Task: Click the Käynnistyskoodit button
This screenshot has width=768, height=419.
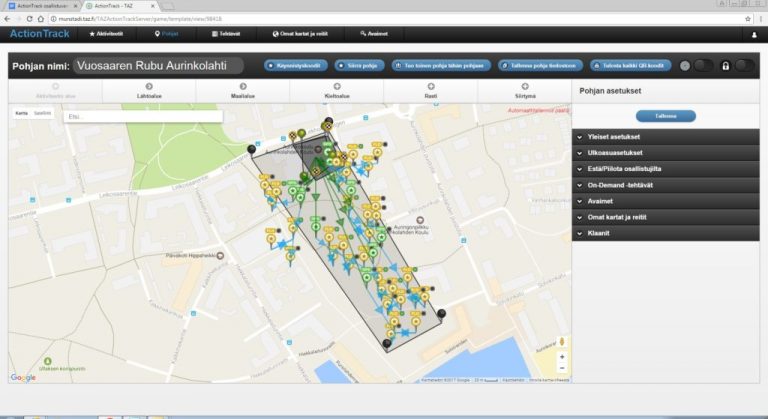Action: click(296, 65)
